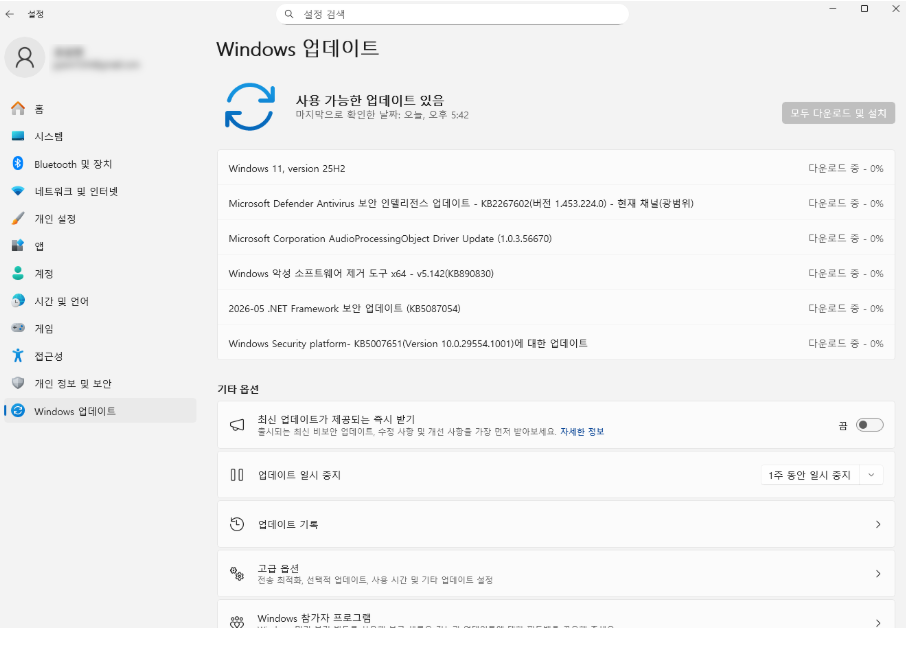The image size is (906, 651).
Task: Click the 홈 house icon
Action: 18,109
